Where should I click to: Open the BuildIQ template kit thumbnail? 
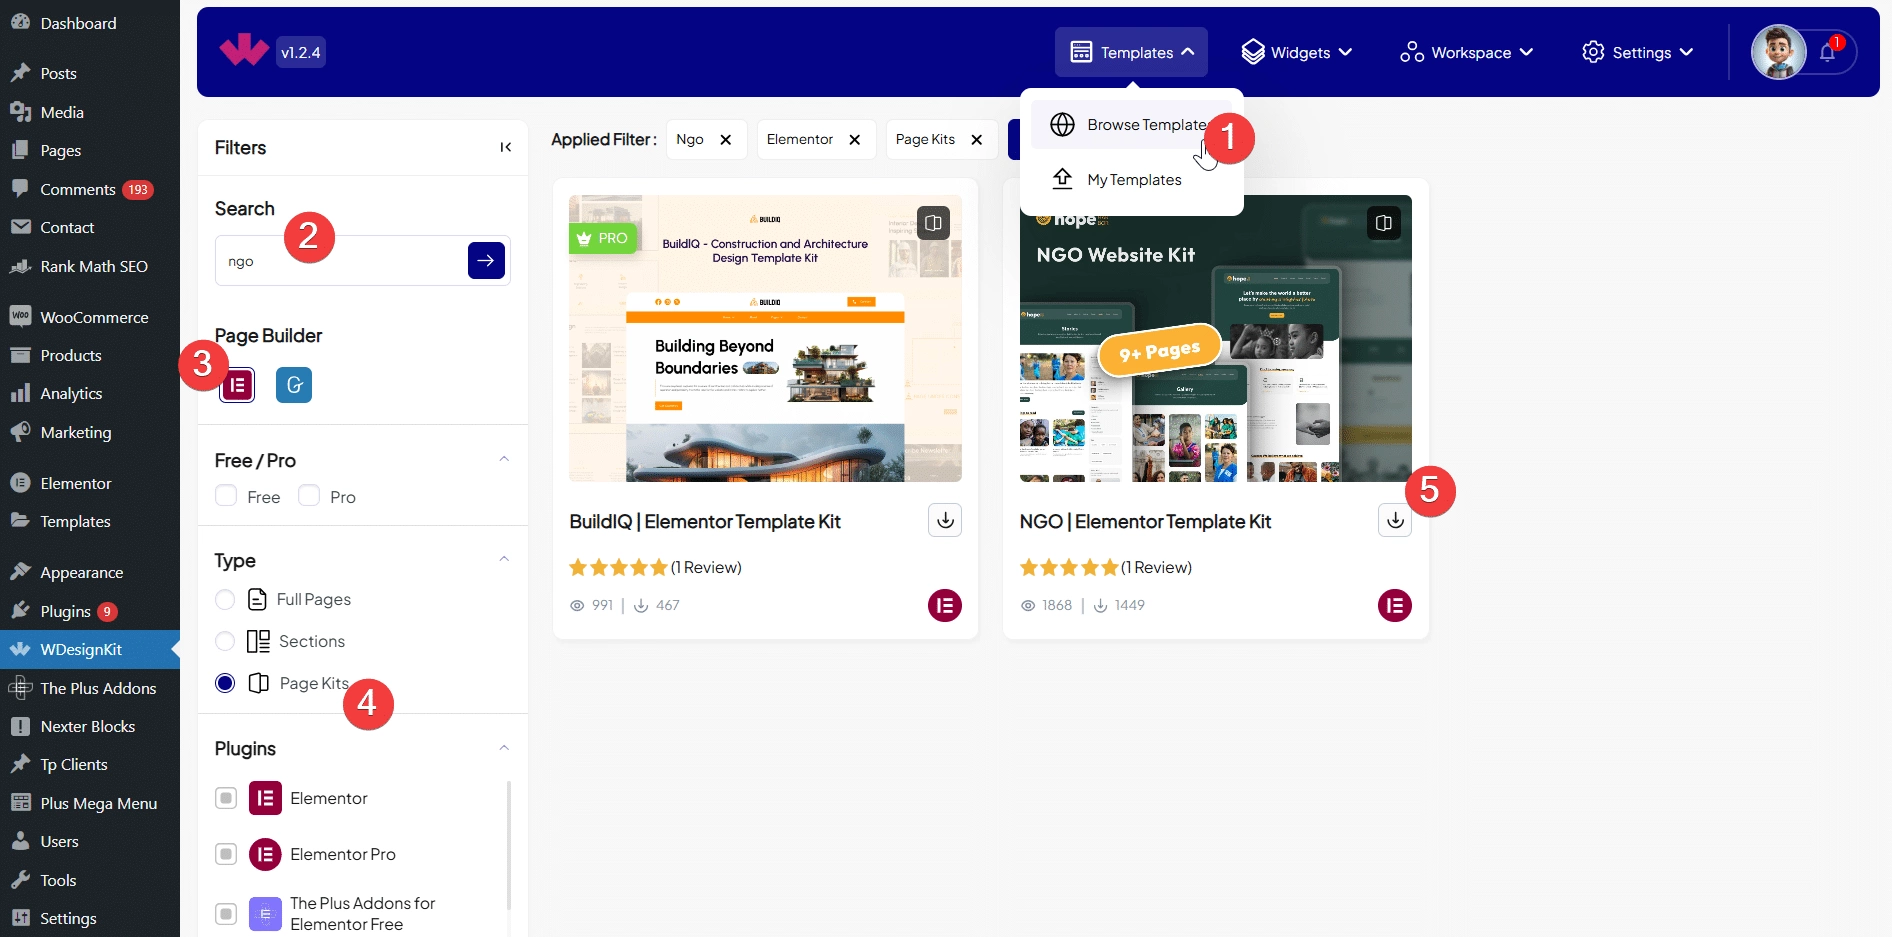765,339
